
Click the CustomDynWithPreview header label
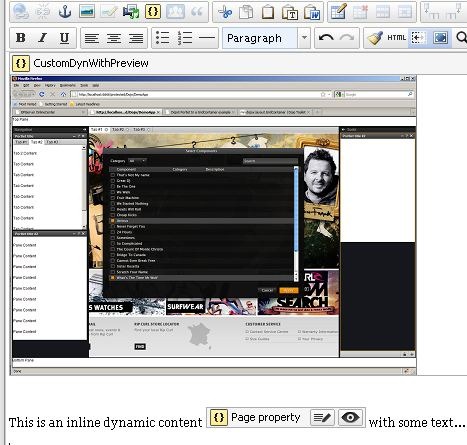[91, 63]
